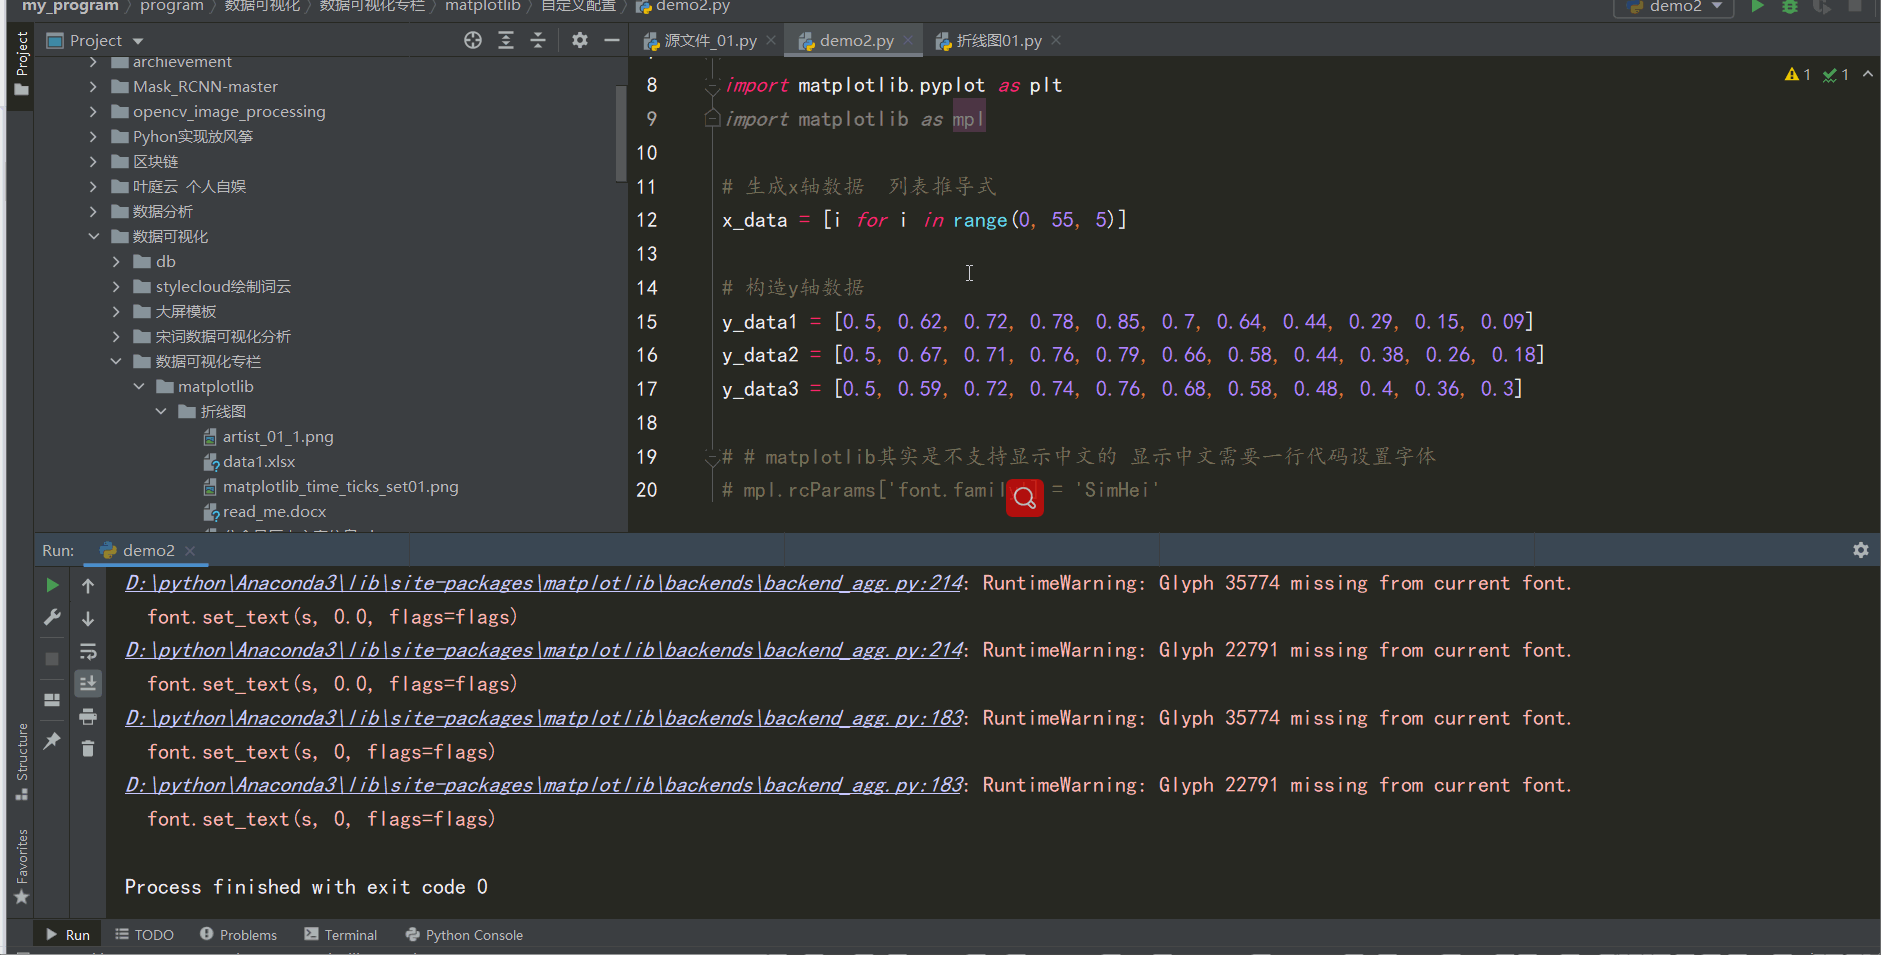Click the print icon in Run panel
The width and height of the screenshot is (1881, 955).
[88, 716]
